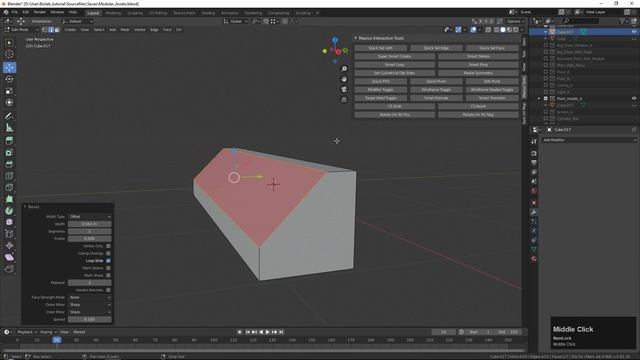Image resolution: width=640 pixels, height=360 pixels.
Task: Click the Smart Extrude button
Action: (436, 98)
